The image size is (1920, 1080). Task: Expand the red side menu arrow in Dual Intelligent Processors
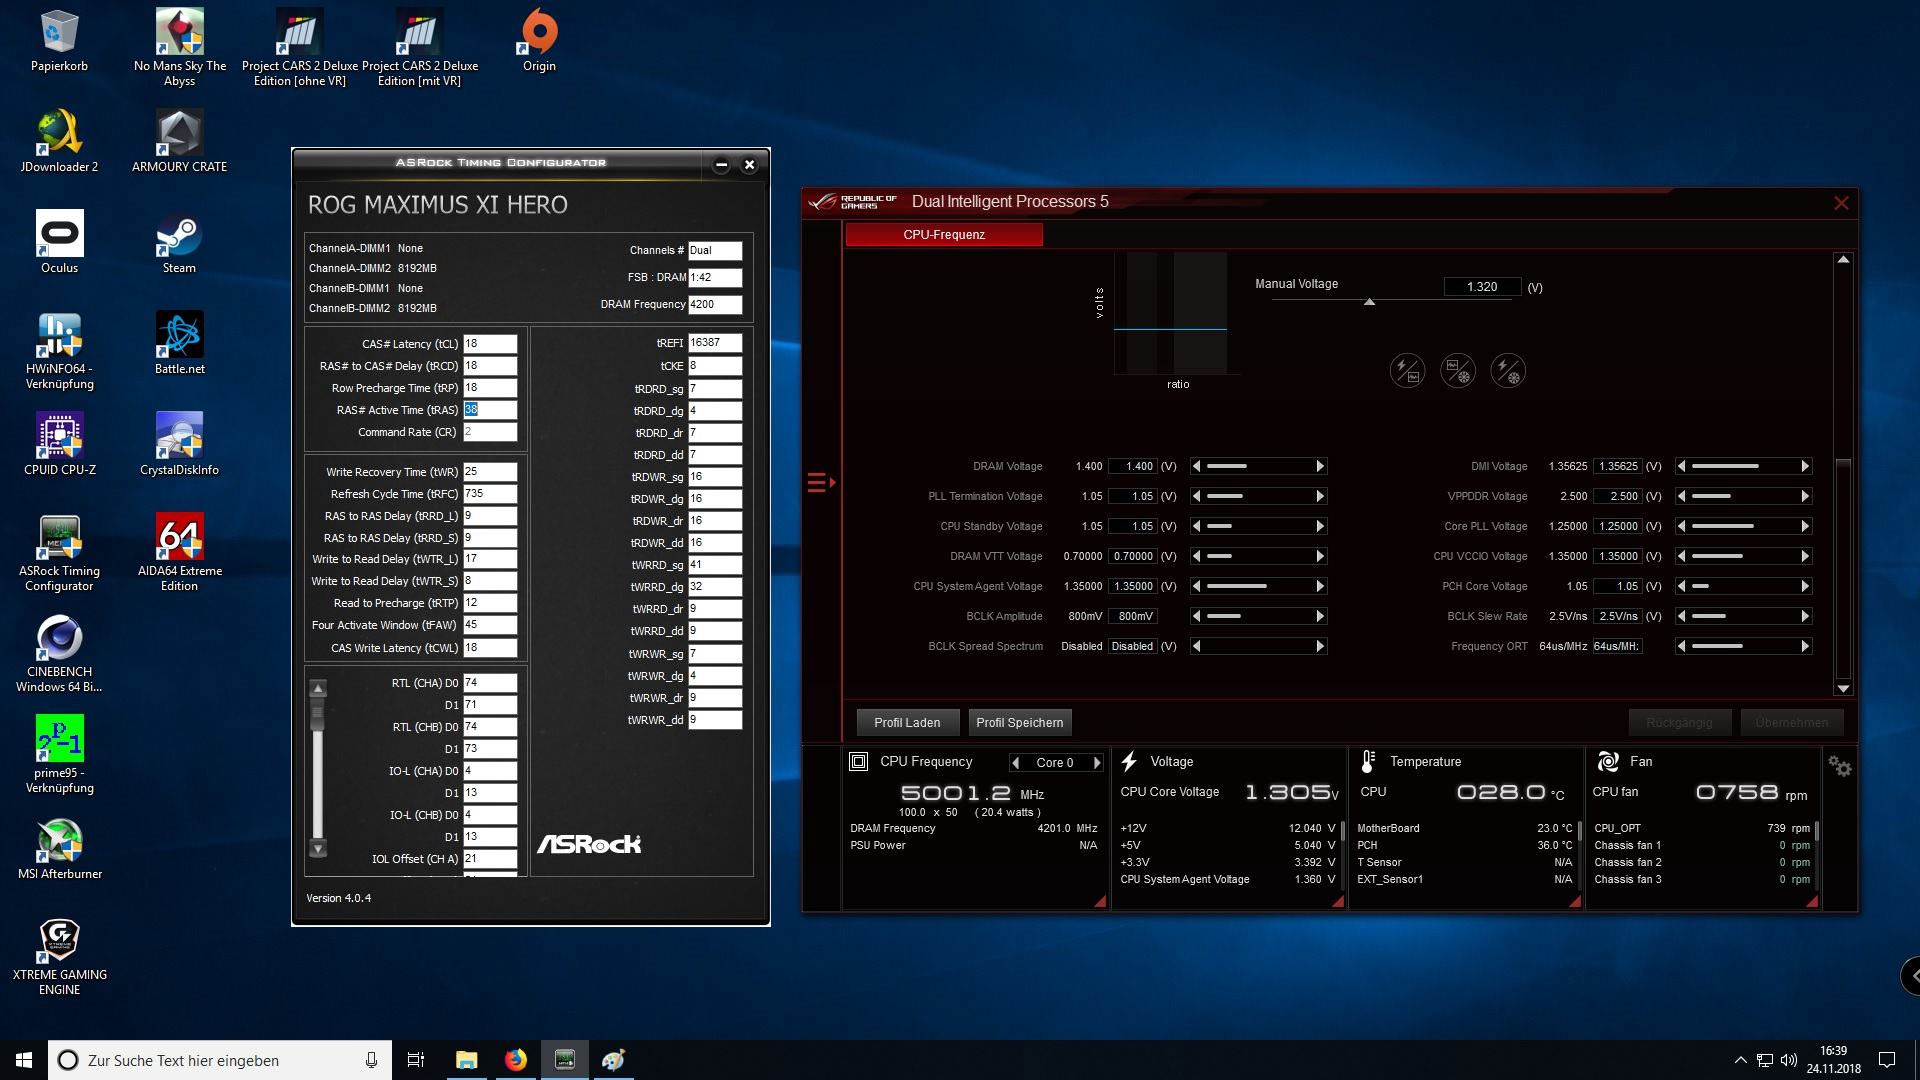tap(821, 483)
